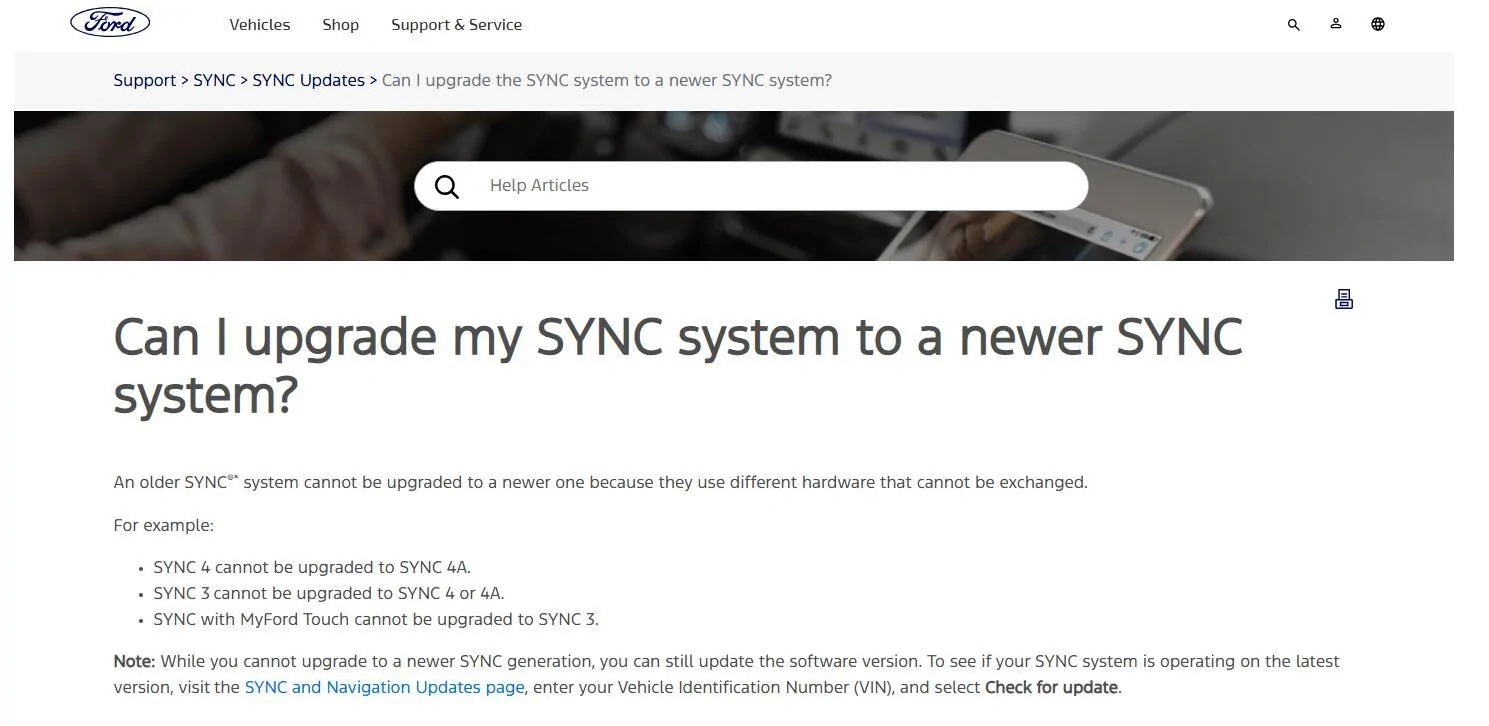Screen dimensions: 1489x726
Task: Click the magnifier inside Help Articles search bar
Action: (447, 186)
